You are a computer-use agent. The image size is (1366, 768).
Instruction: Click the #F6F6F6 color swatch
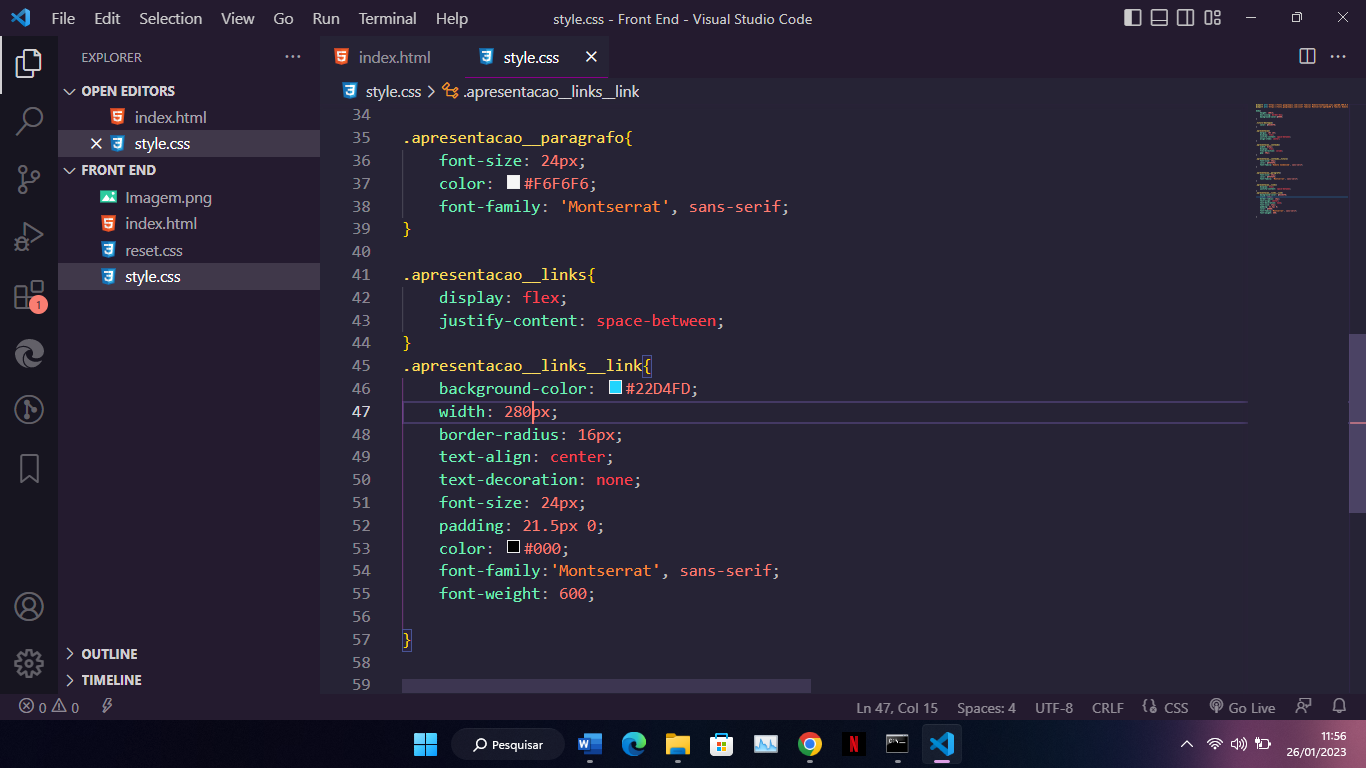click(514, 183)
